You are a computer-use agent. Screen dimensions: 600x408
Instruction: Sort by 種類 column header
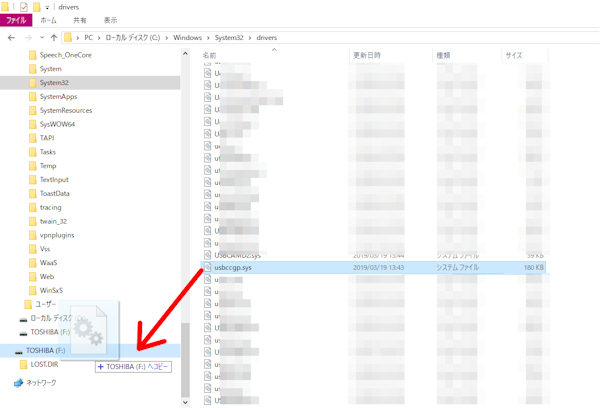coord(443,55)
